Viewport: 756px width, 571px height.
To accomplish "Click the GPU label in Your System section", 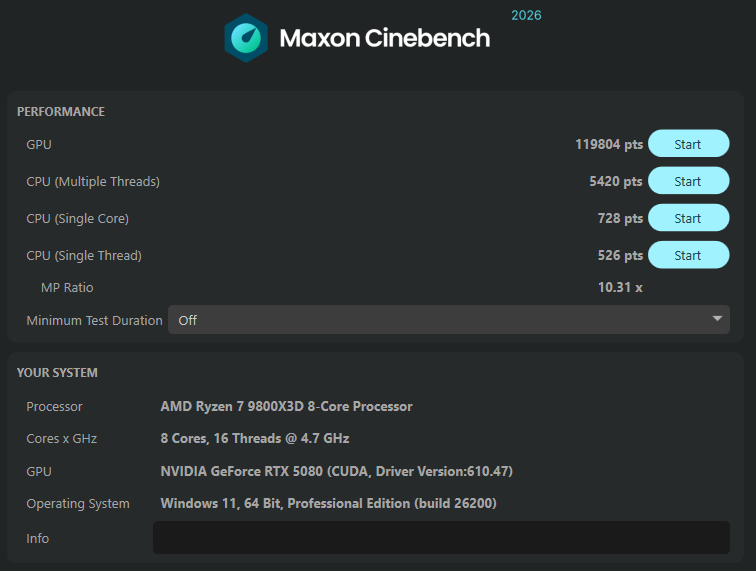I will click(x=39, y=472).
